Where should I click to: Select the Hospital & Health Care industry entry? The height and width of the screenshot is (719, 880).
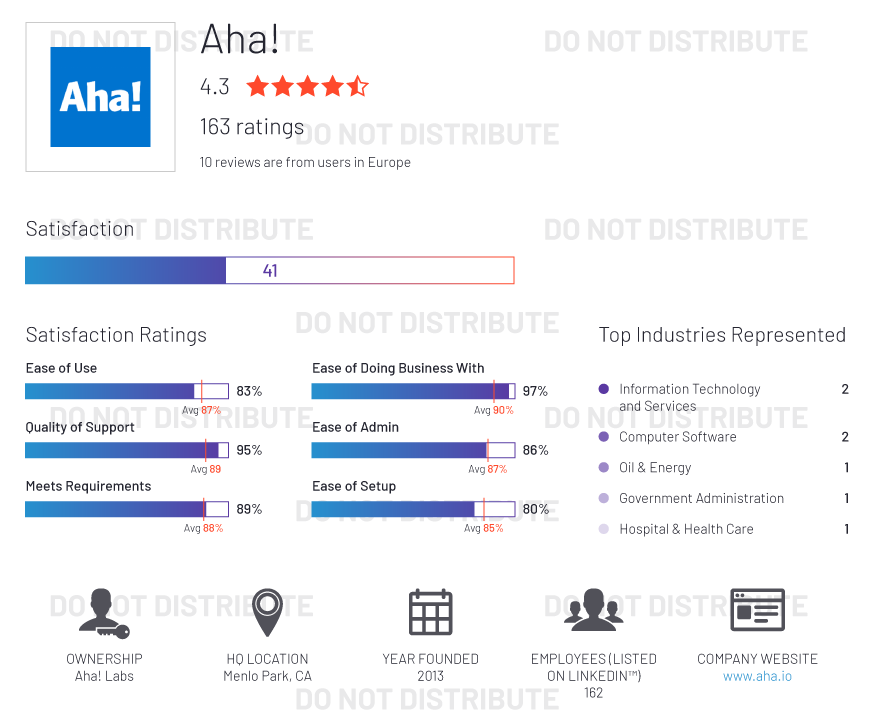pyautogui.click(x=686, y=529)
